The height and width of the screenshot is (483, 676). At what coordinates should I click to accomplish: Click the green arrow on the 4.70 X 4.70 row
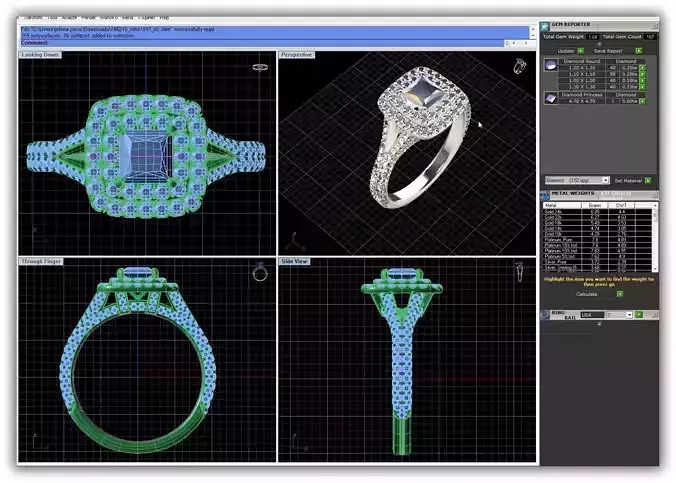coord(642,101)
